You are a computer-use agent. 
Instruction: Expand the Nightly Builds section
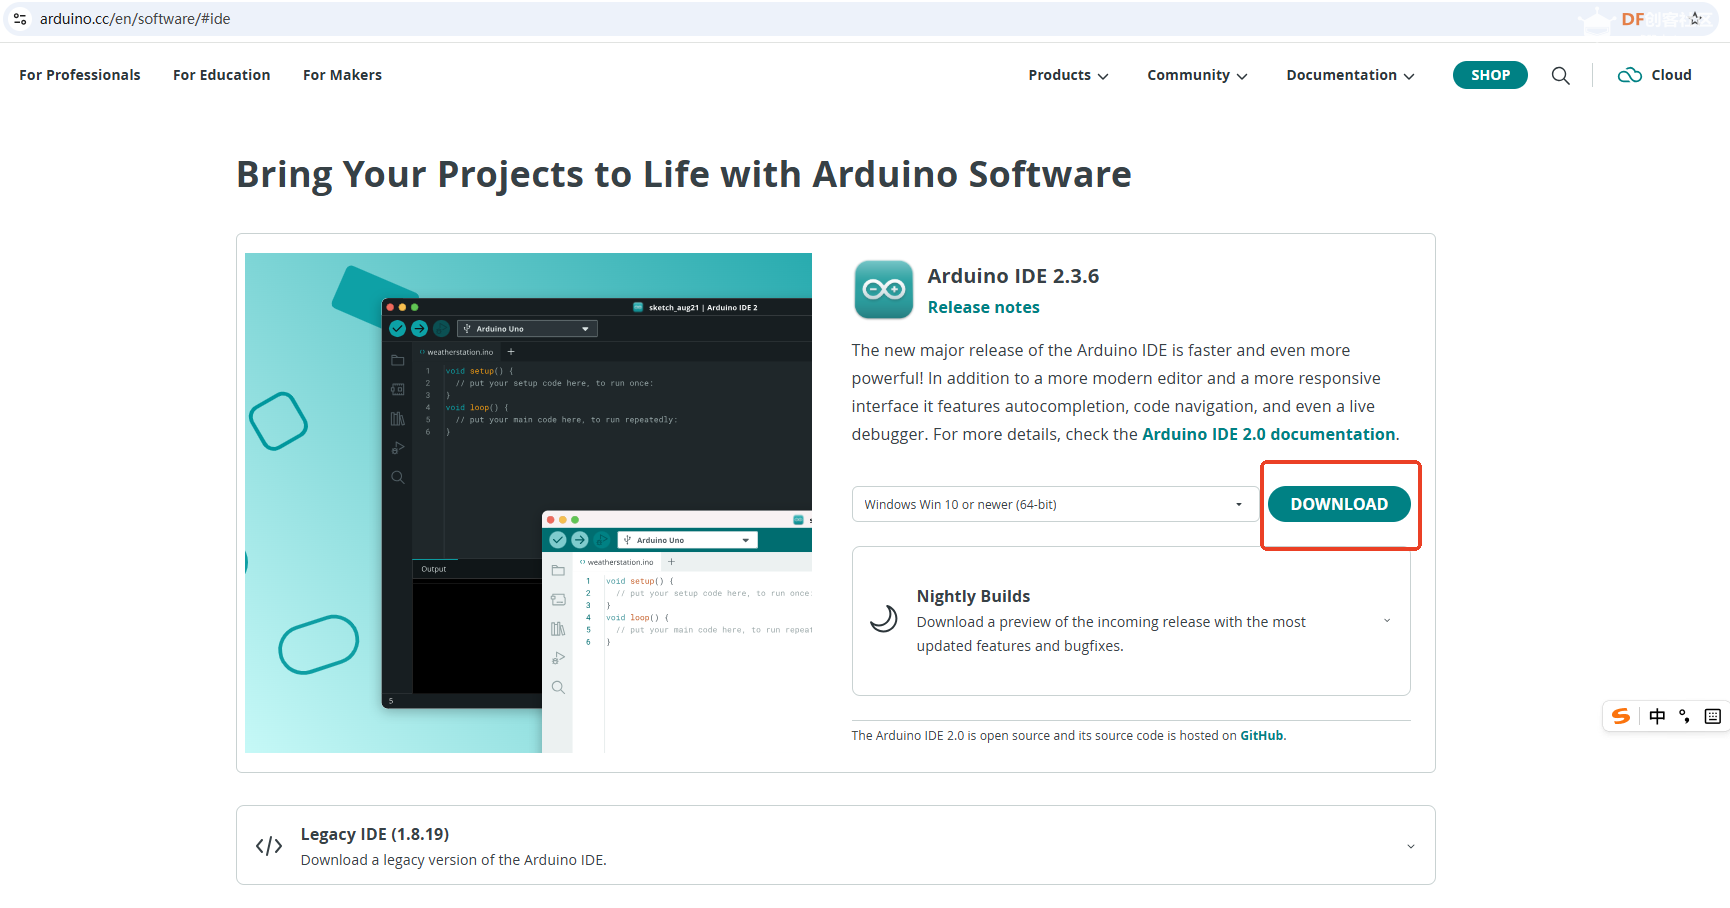1387,621
